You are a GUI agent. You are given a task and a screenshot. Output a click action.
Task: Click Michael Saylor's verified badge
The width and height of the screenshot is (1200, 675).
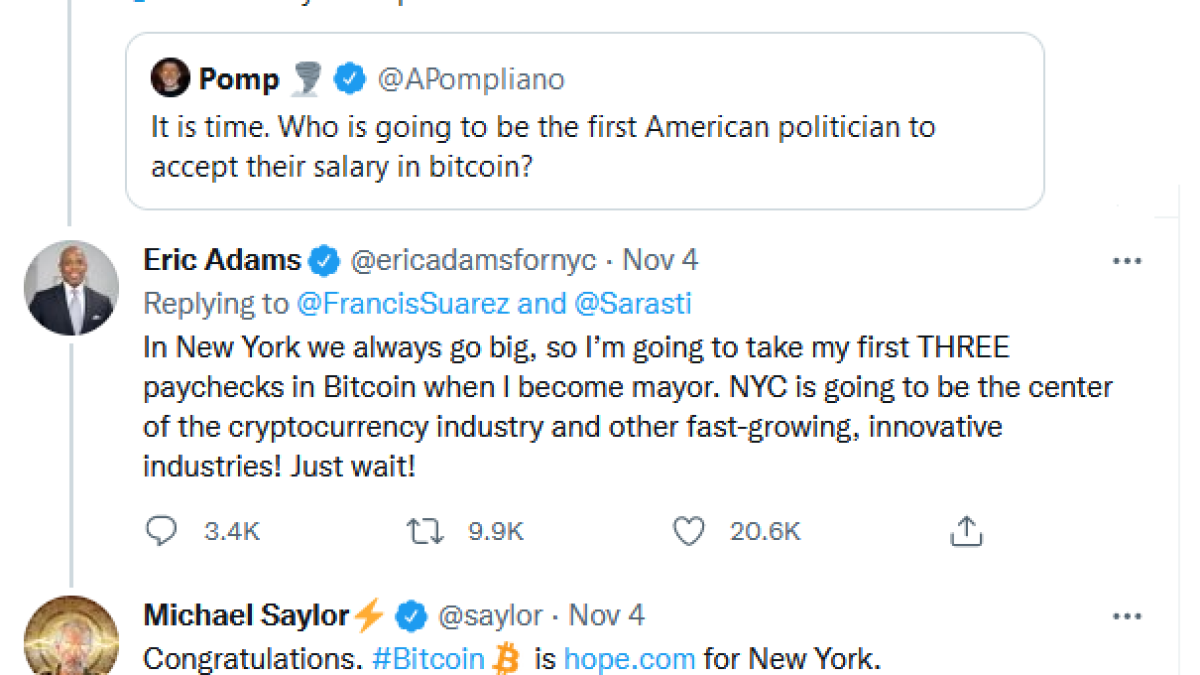[411, 616]
